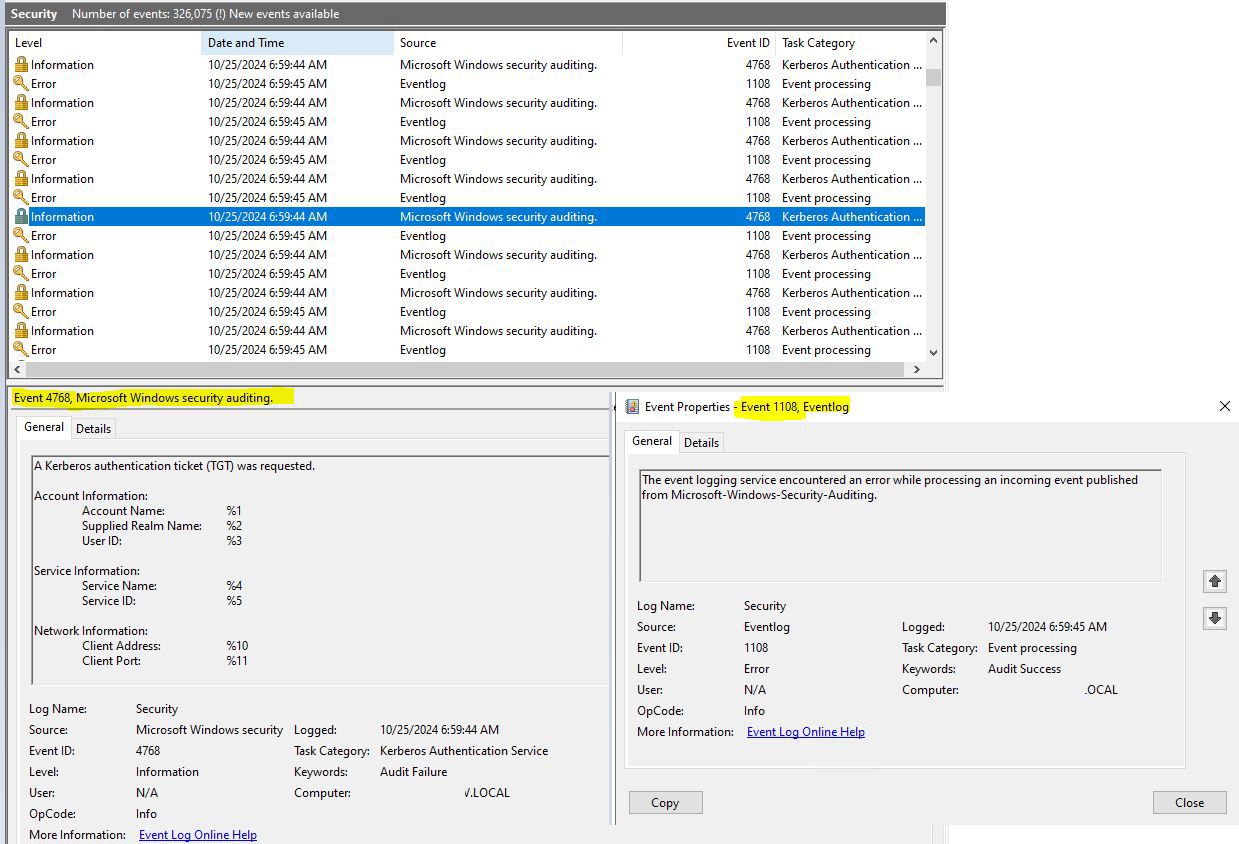Image resolution: width=1239 pixels, height=844 pixels.
Task: Click the '%1' account name value
Action: pyautogui.click(x=234, y=511)
